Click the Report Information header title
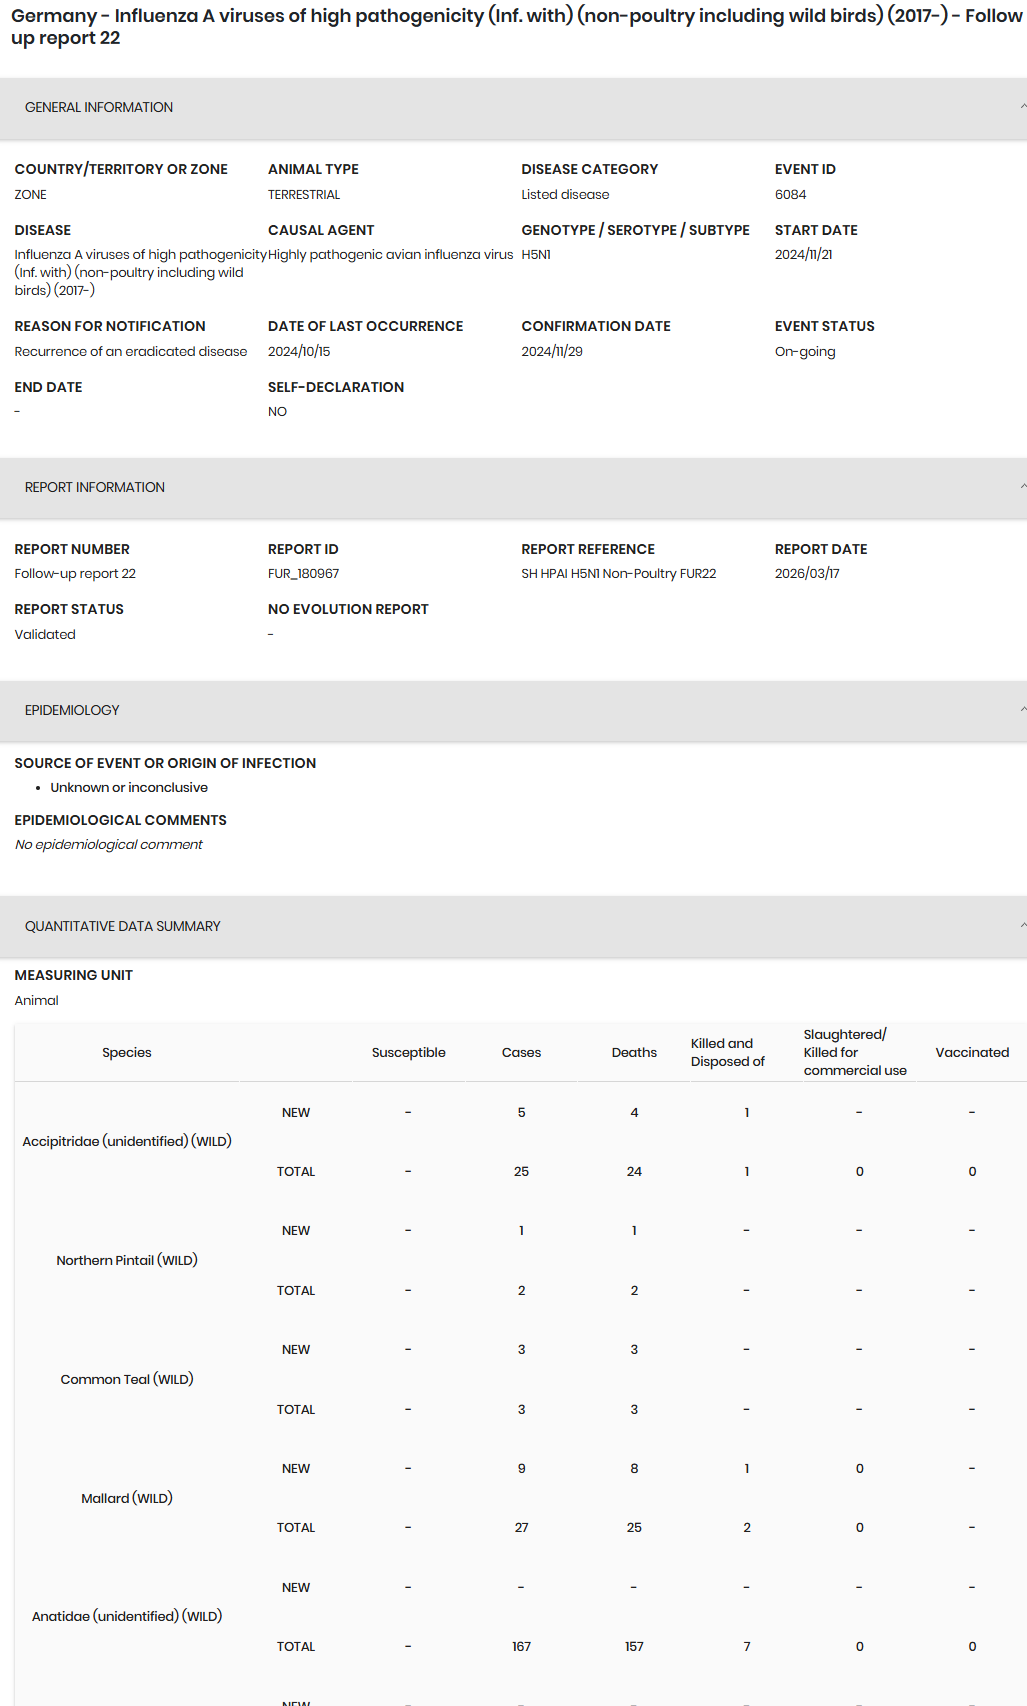The height and width of the screenshot is (1706, 1027). coord(95,487)
